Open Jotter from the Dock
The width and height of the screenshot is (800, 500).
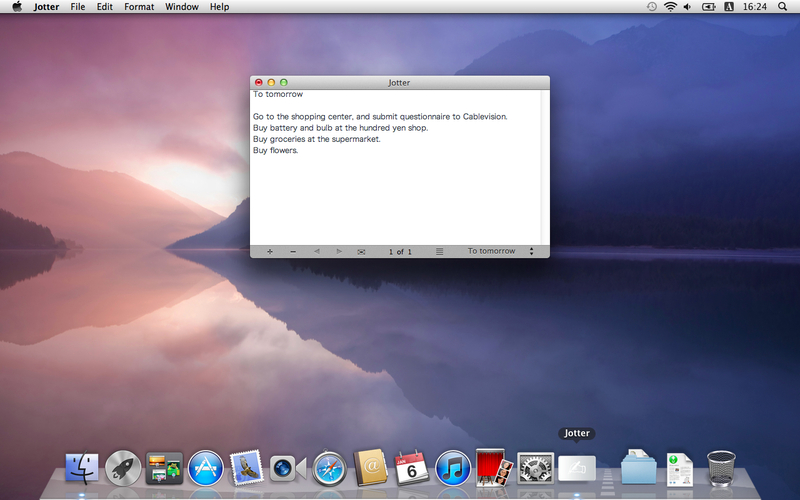pyautogui.click(x=576, y=467)
